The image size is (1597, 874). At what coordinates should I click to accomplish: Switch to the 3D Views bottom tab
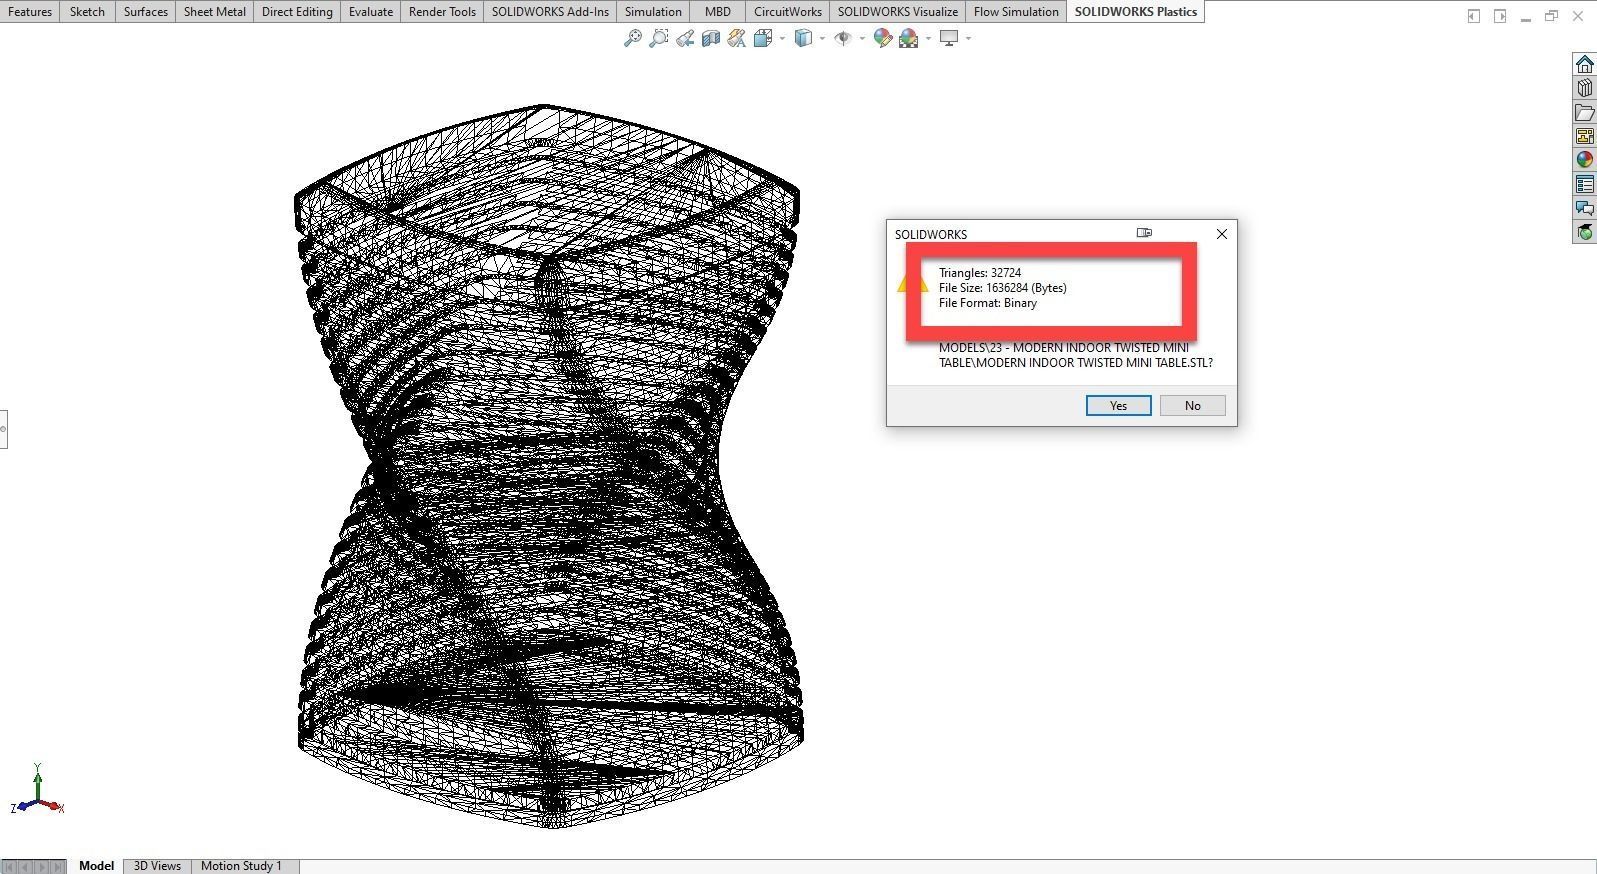(157, 866)
